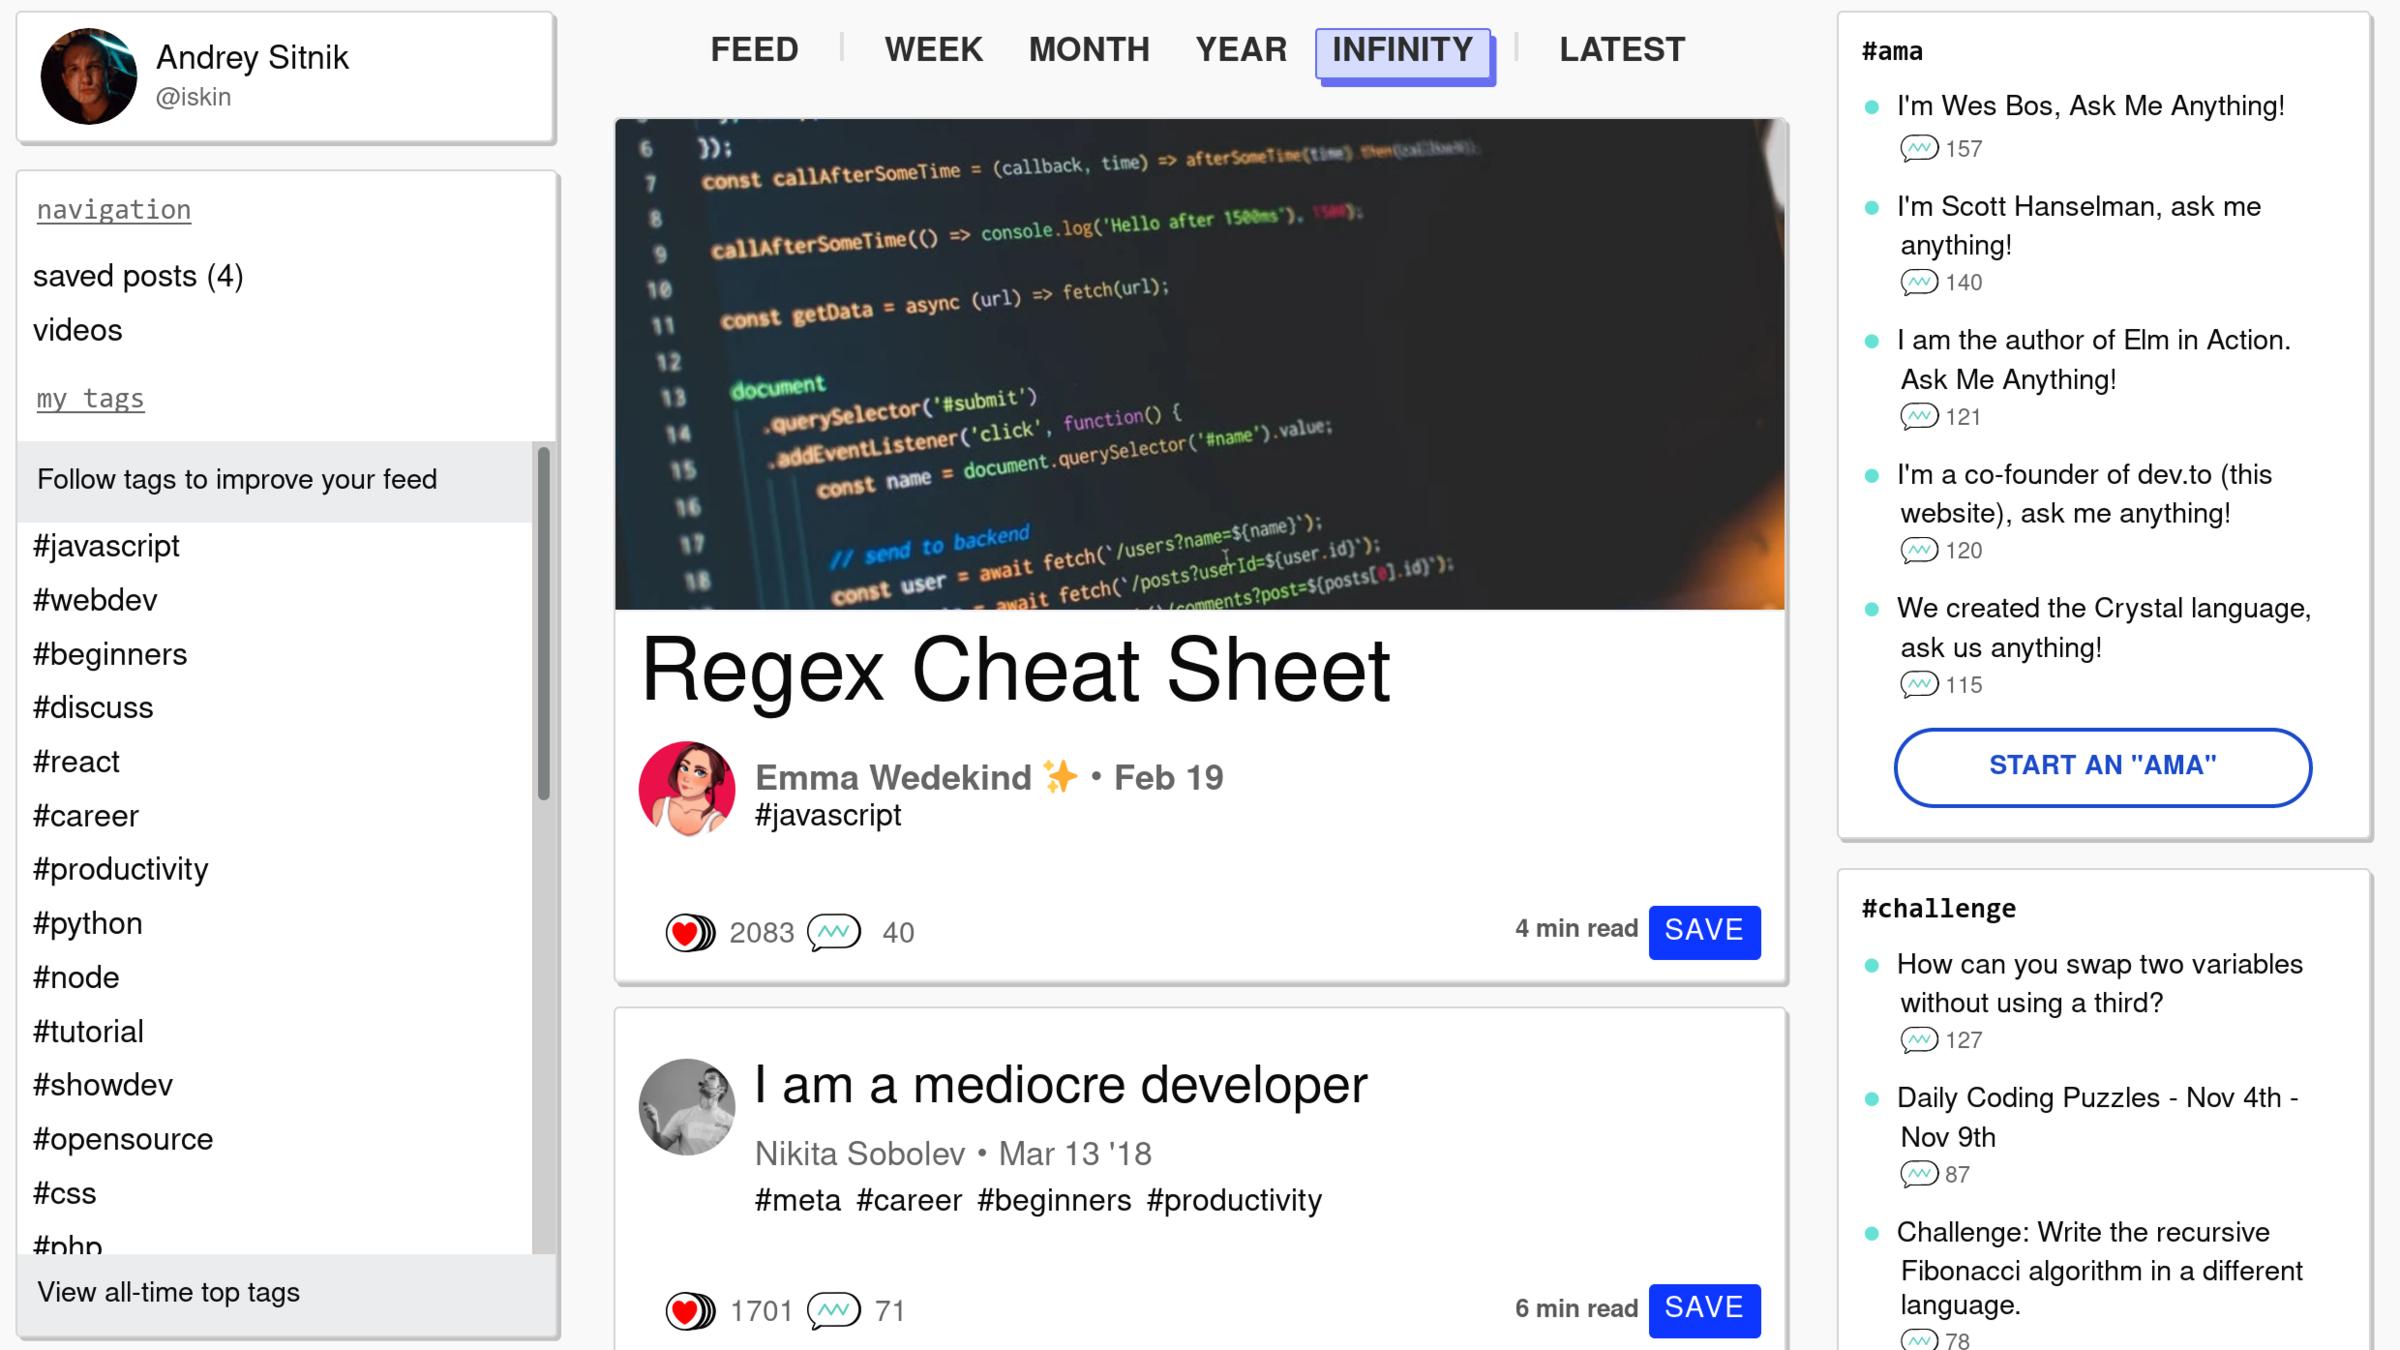Open Emma Wedekind's author name
The width and height of the screenshot is (2400, 1350).
tap(893, 778)
